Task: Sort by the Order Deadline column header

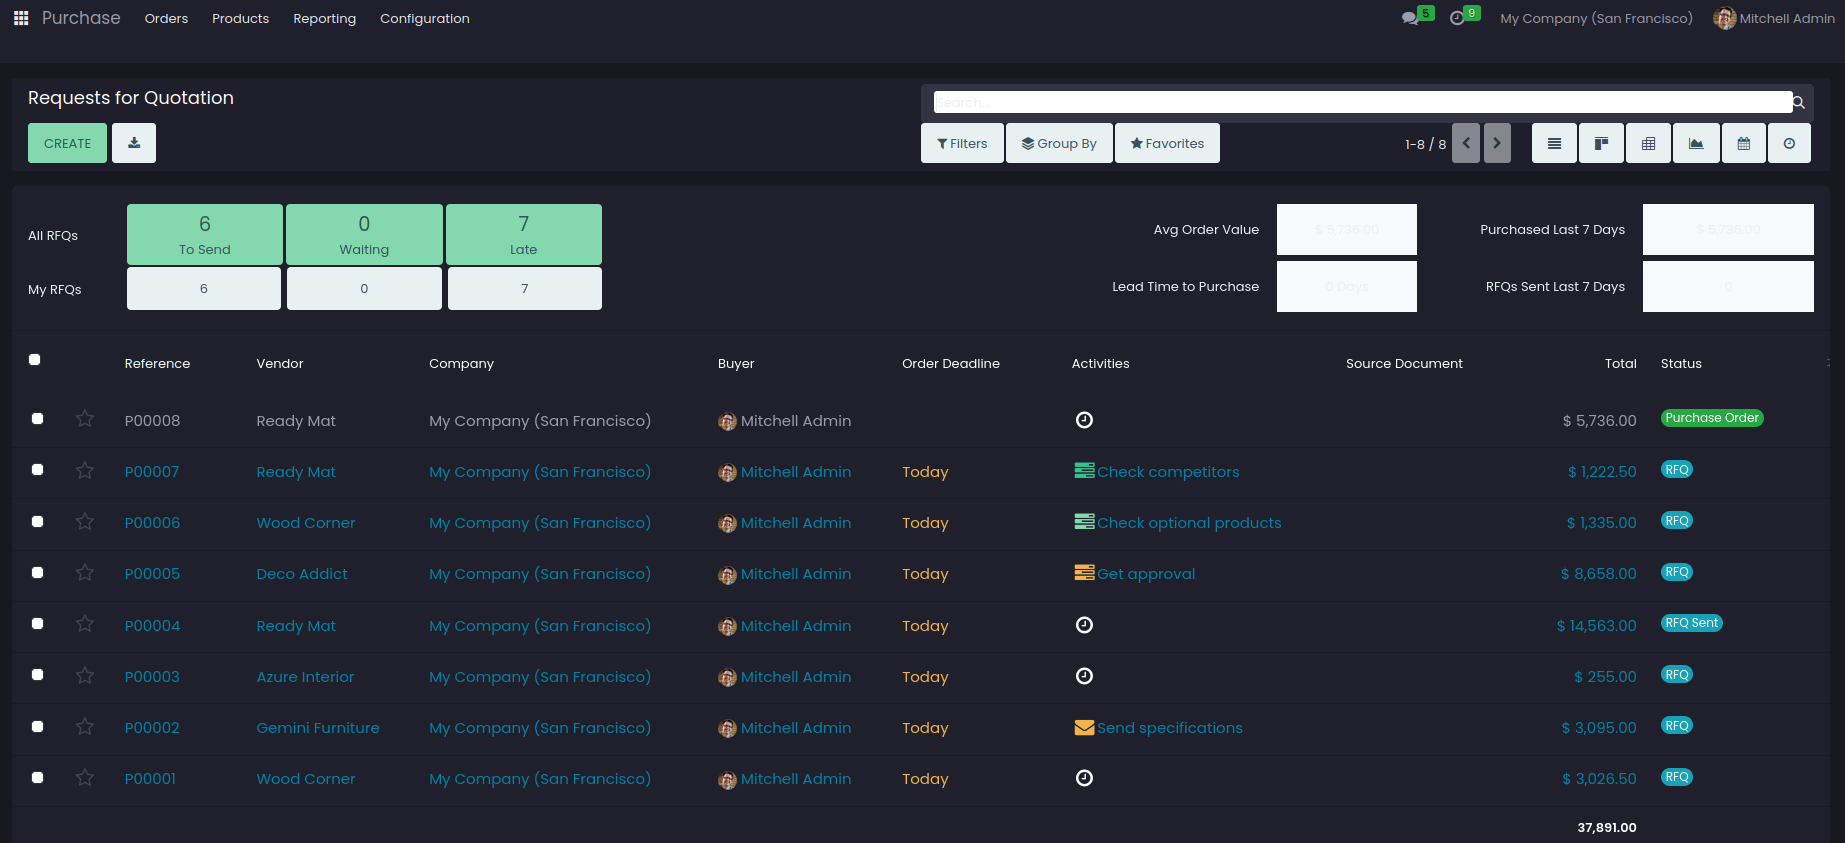Action: pyautogui.click(x=951, y=363)
